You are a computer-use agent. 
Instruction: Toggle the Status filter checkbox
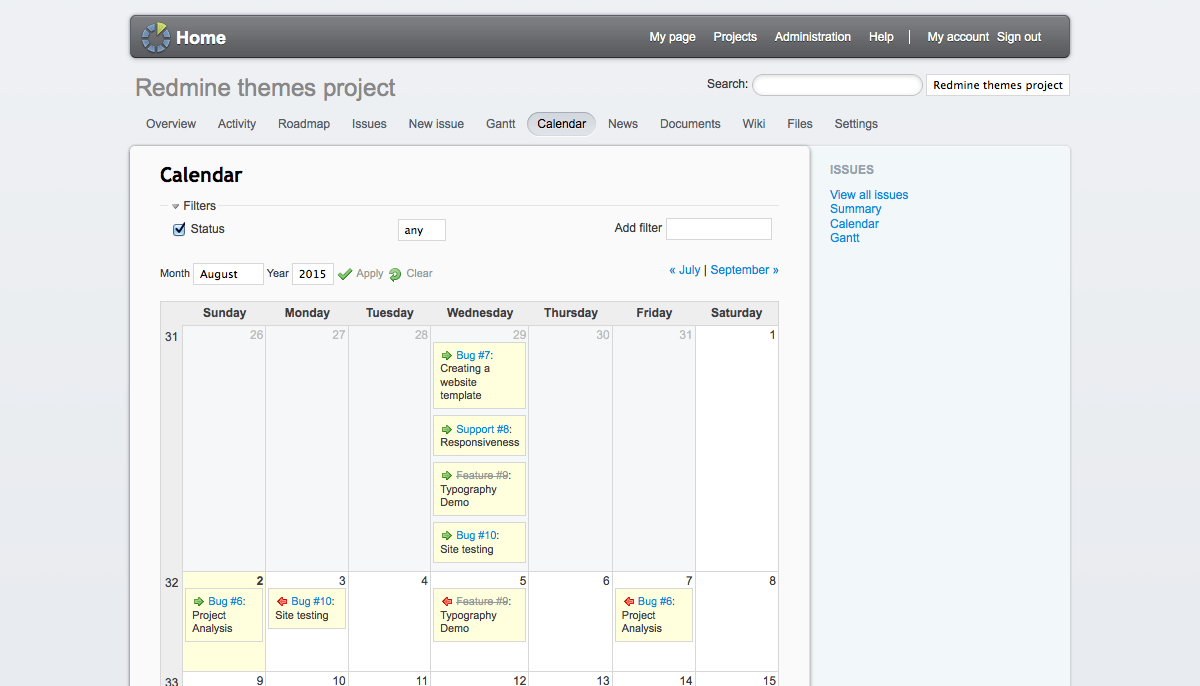[x=180, y=229]
